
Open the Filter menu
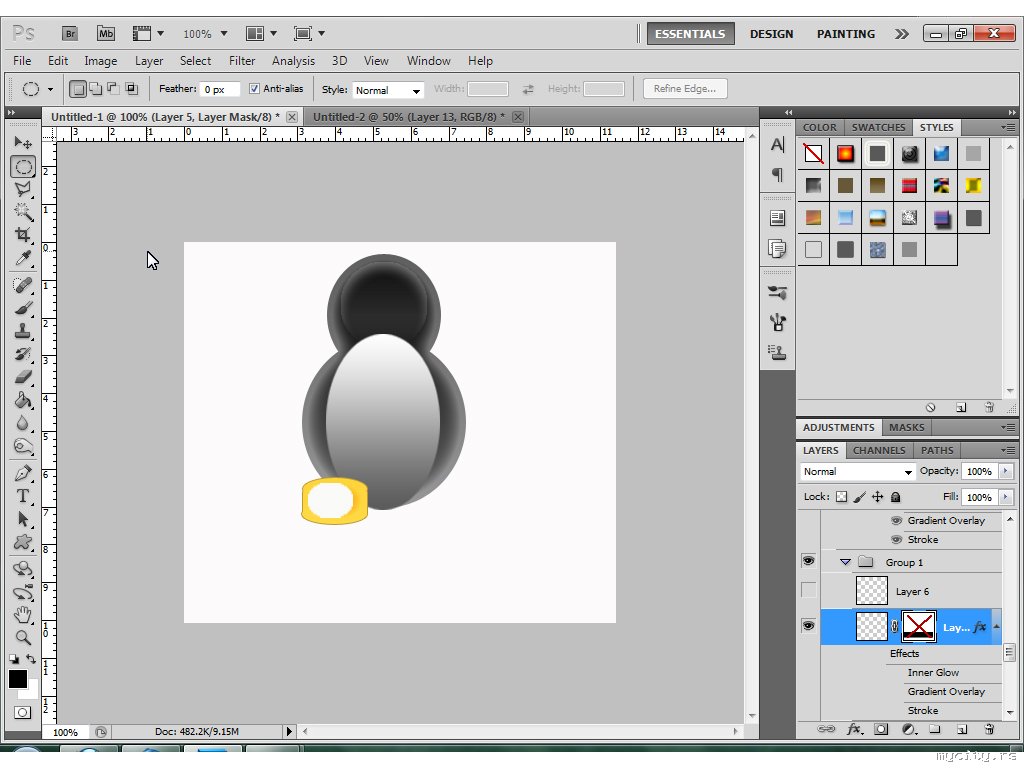242,61
